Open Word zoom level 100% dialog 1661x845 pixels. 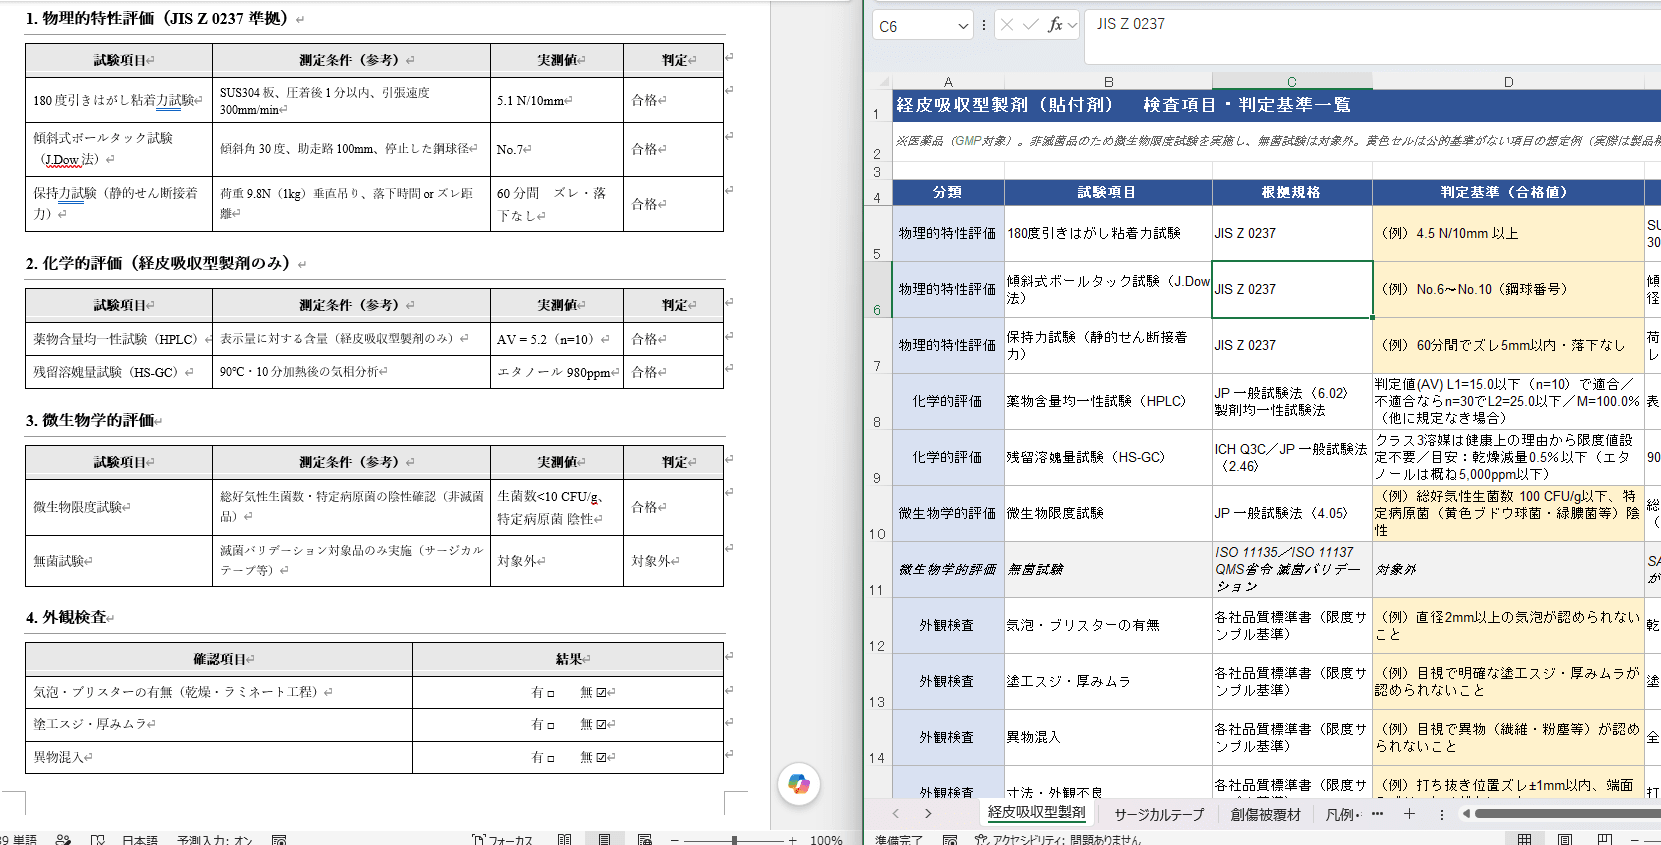pyautogui.click(x=826, y=839)
